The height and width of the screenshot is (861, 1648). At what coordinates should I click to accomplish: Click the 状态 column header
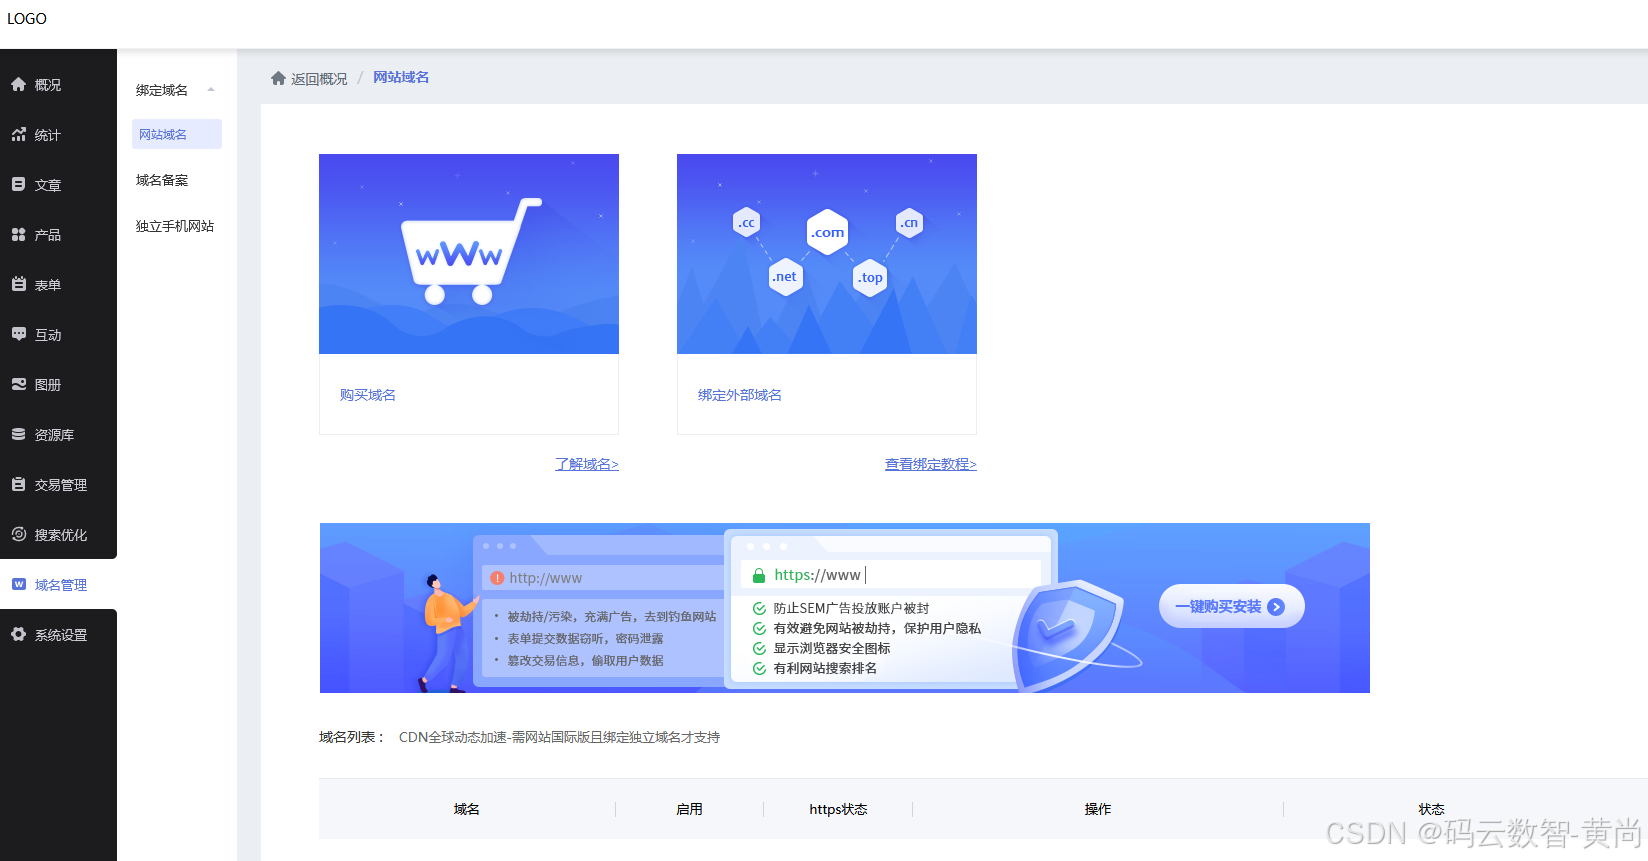1431,809
